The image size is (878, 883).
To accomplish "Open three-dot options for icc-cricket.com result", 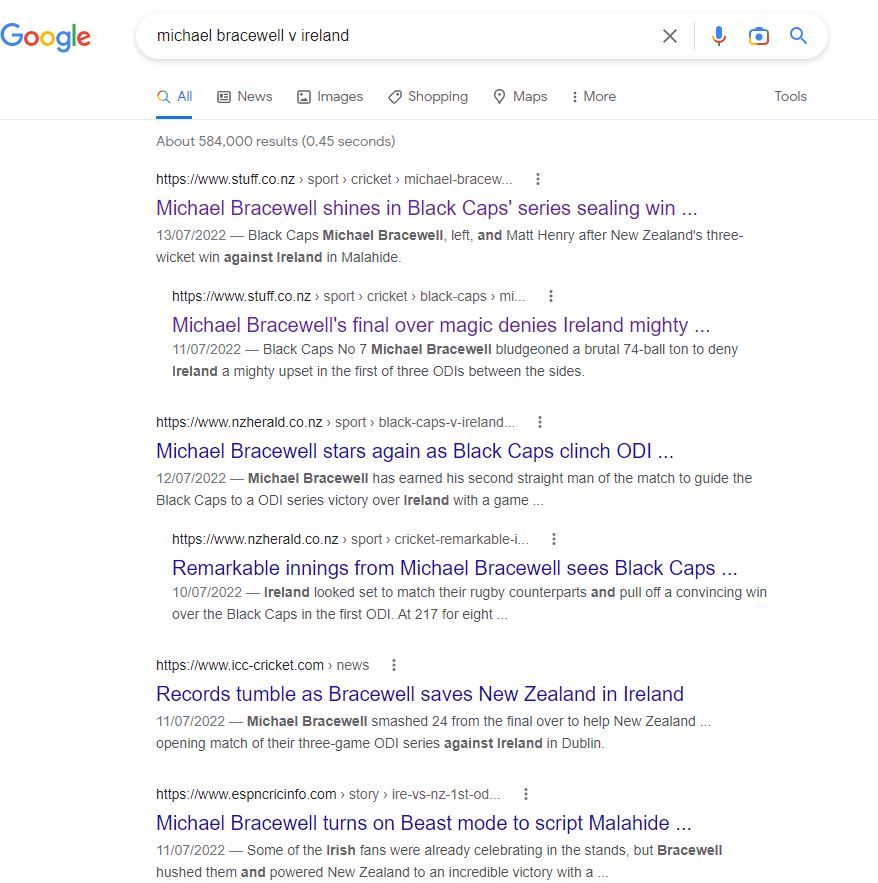I will click(x=394, y=665).
